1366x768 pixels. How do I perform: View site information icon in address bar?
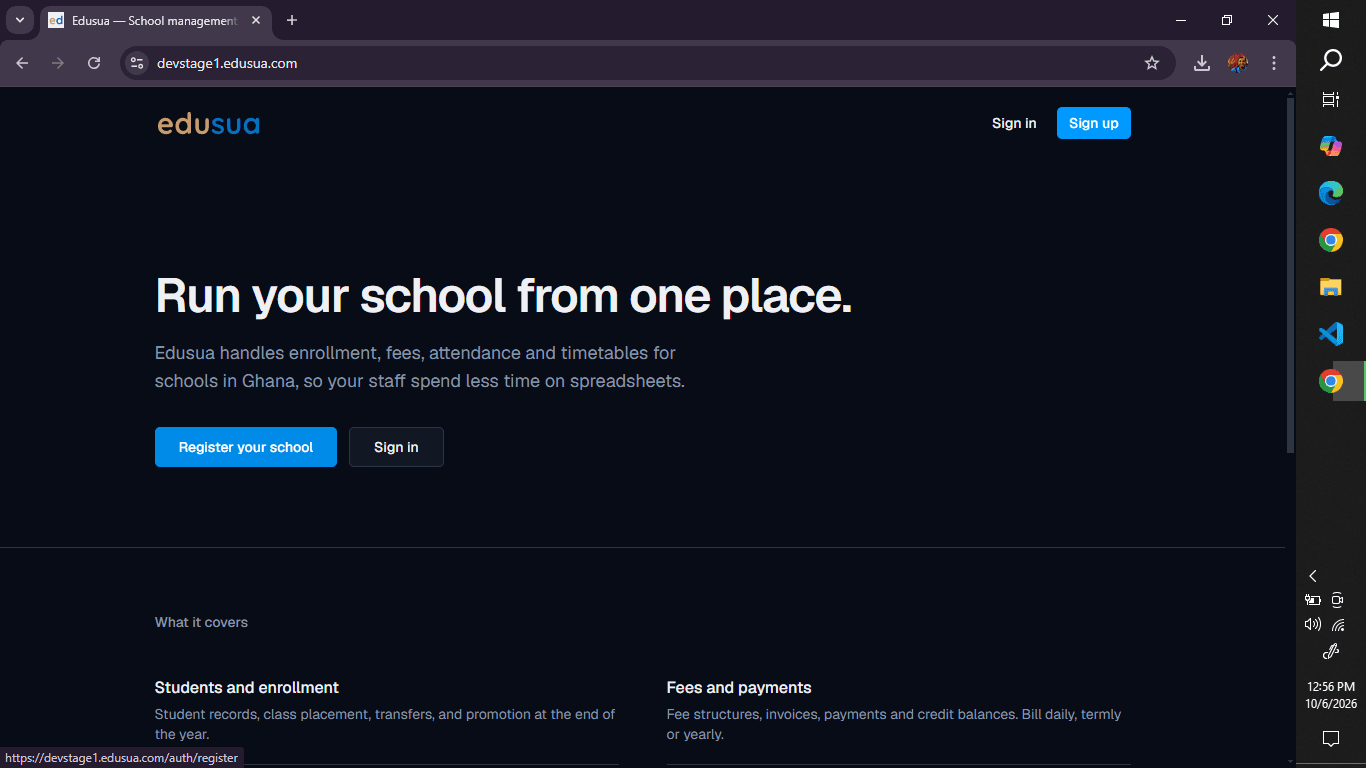pos(138,63)
